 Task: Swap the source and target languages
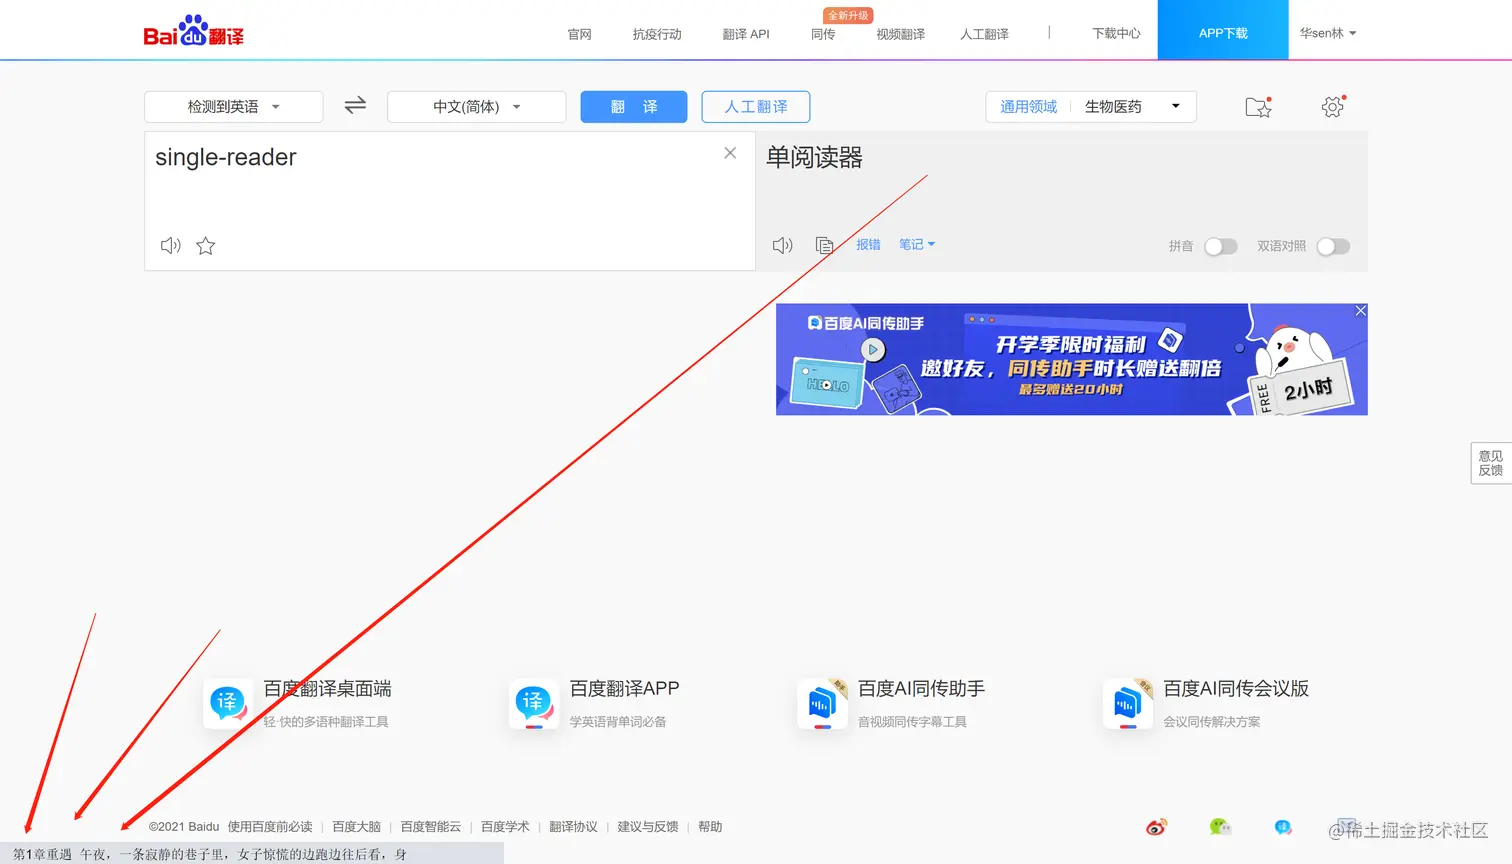pyautogui.click(x=354, y=106)
